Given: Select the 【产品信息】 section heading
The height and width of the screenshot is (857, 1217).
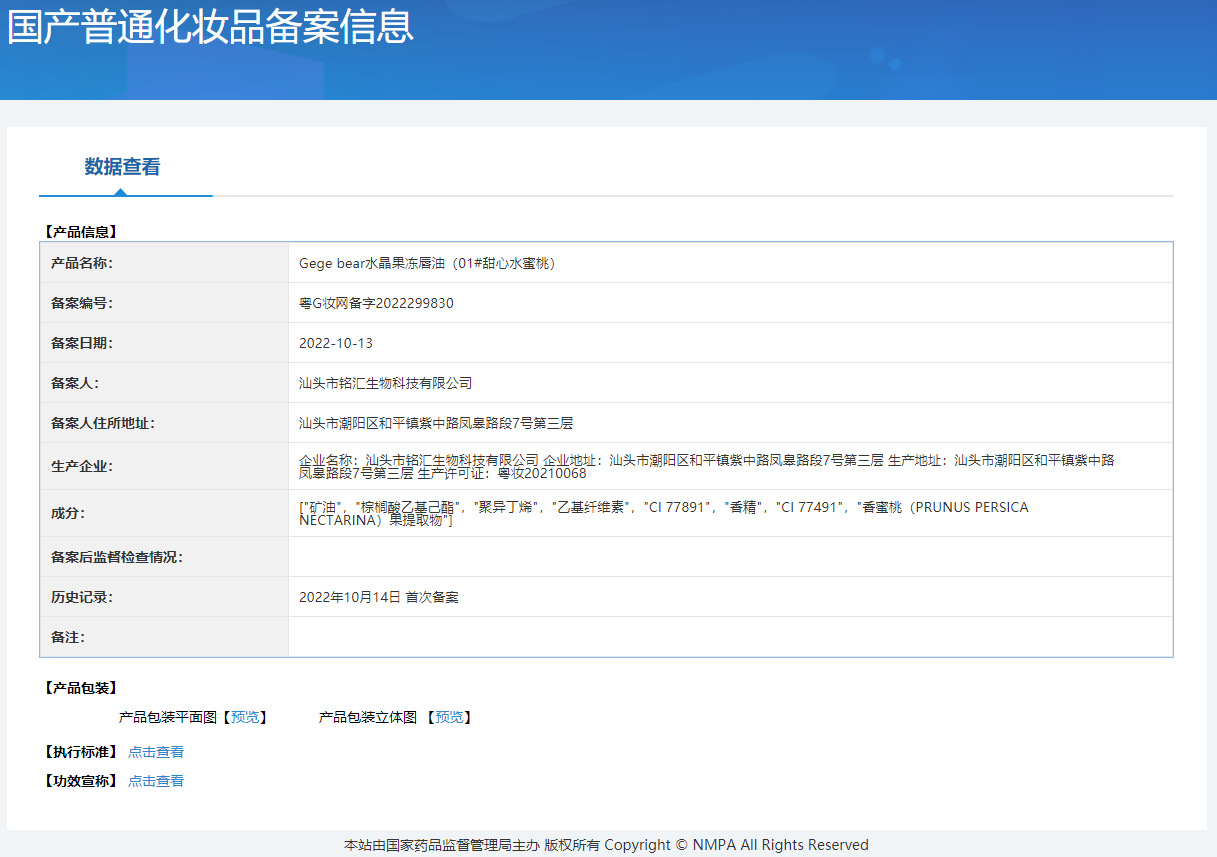Looking at the screenshot, I should 82,231.
